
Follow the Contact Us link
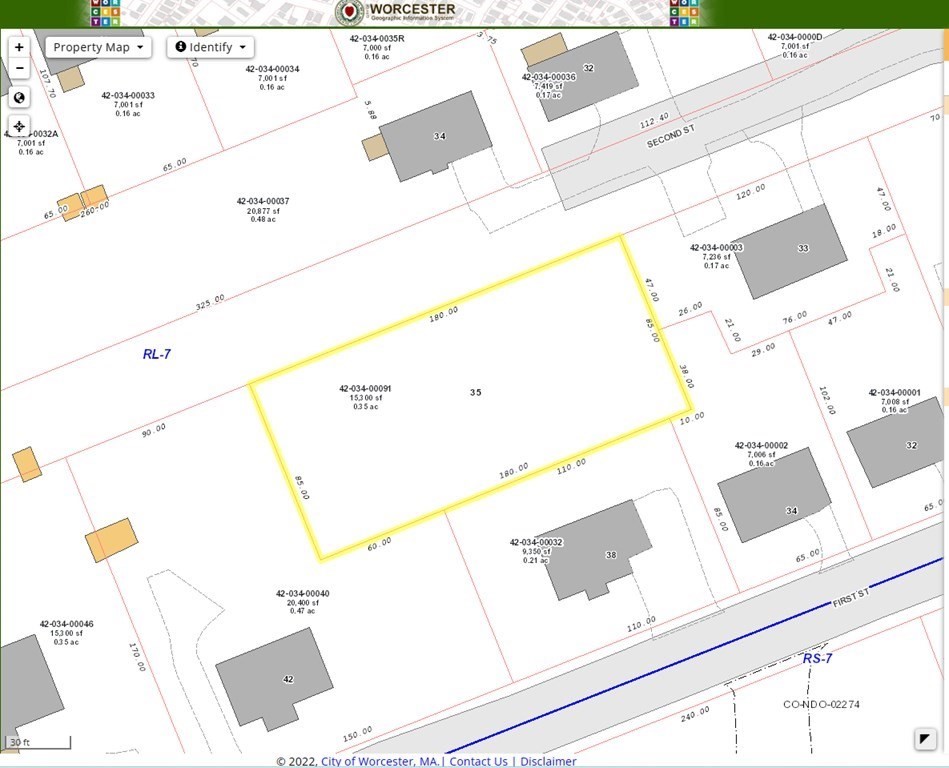point(478,761)
